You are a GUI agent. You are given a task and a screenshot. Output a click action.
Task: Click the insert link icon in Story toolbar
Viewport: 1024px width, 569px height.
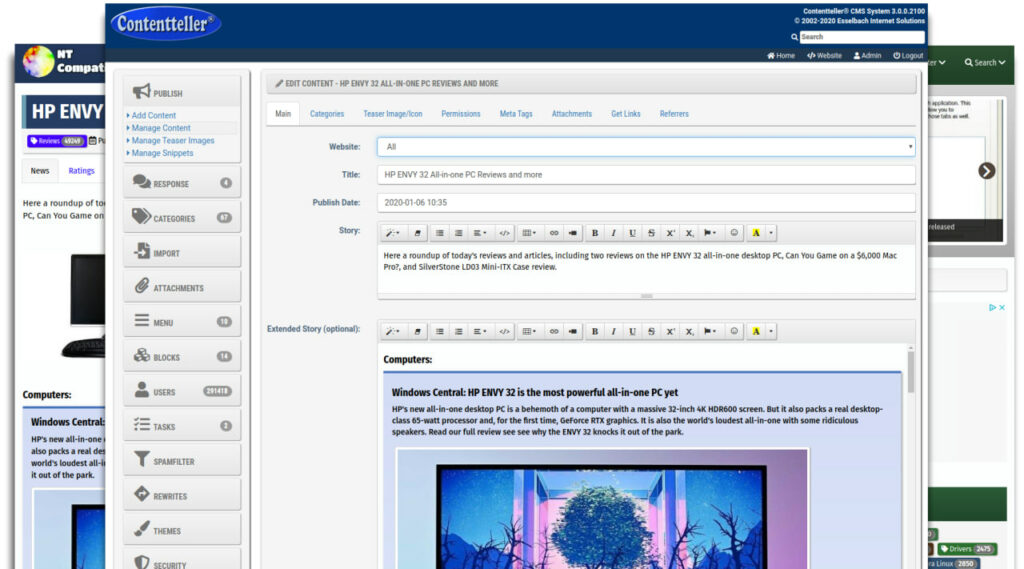click(x=554, y=233)
